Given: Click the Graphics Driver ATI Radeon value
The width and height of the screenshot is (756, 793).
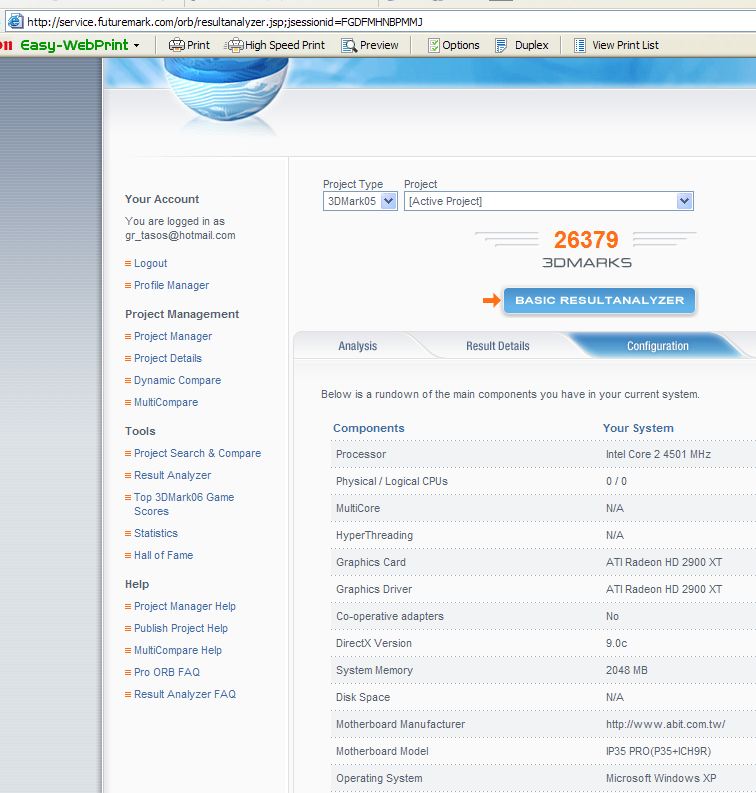Looking at the screenshot, I should point(664,589).
